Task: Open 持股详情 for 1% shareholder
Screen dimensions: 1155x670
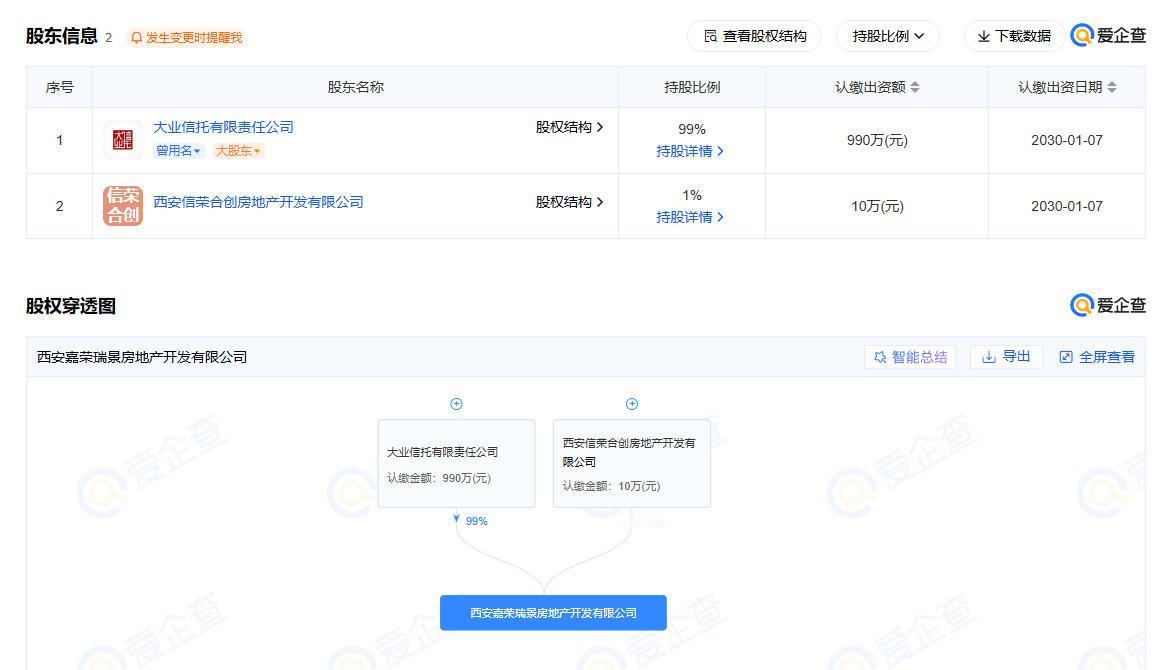Action: click(x=690, y=217)
